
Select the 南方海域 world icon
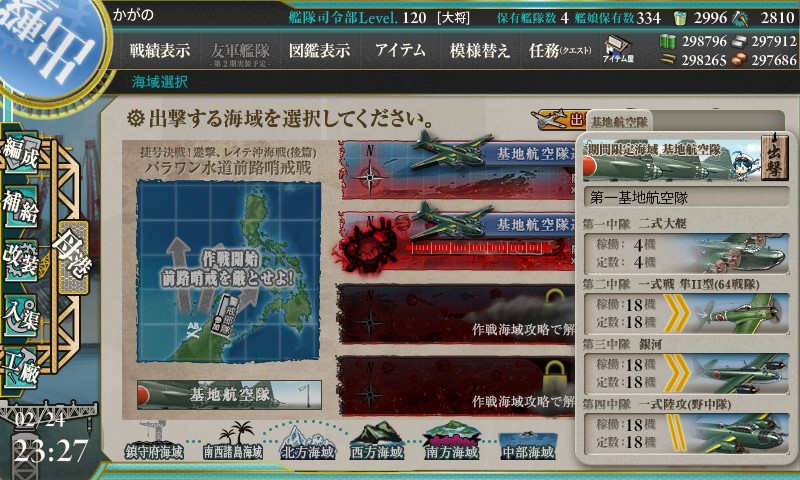click(x=452, y=441)
